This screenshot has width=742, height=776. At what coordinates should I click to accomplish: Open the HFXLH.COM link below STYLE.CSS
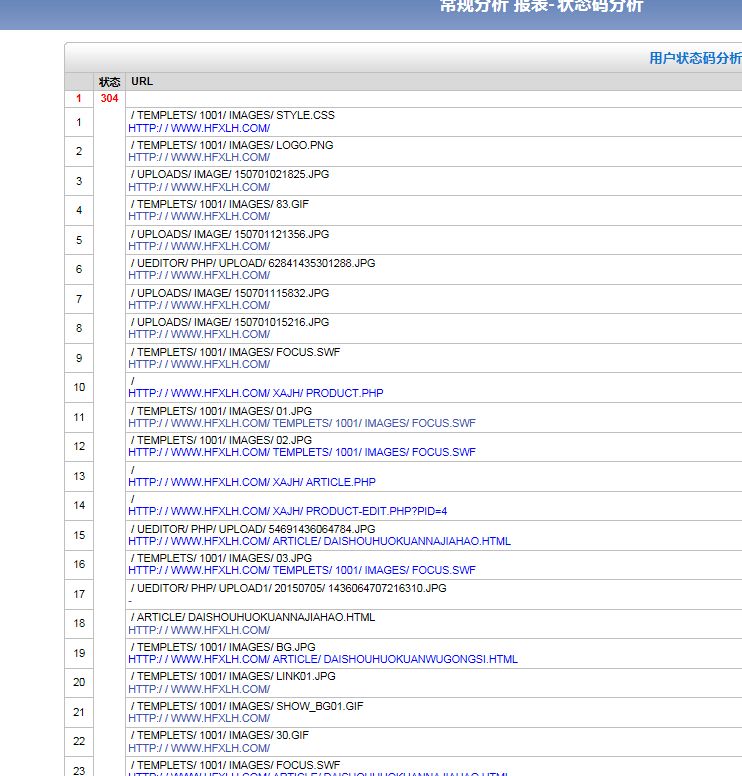pyautogui.click(x=199, y=128)
